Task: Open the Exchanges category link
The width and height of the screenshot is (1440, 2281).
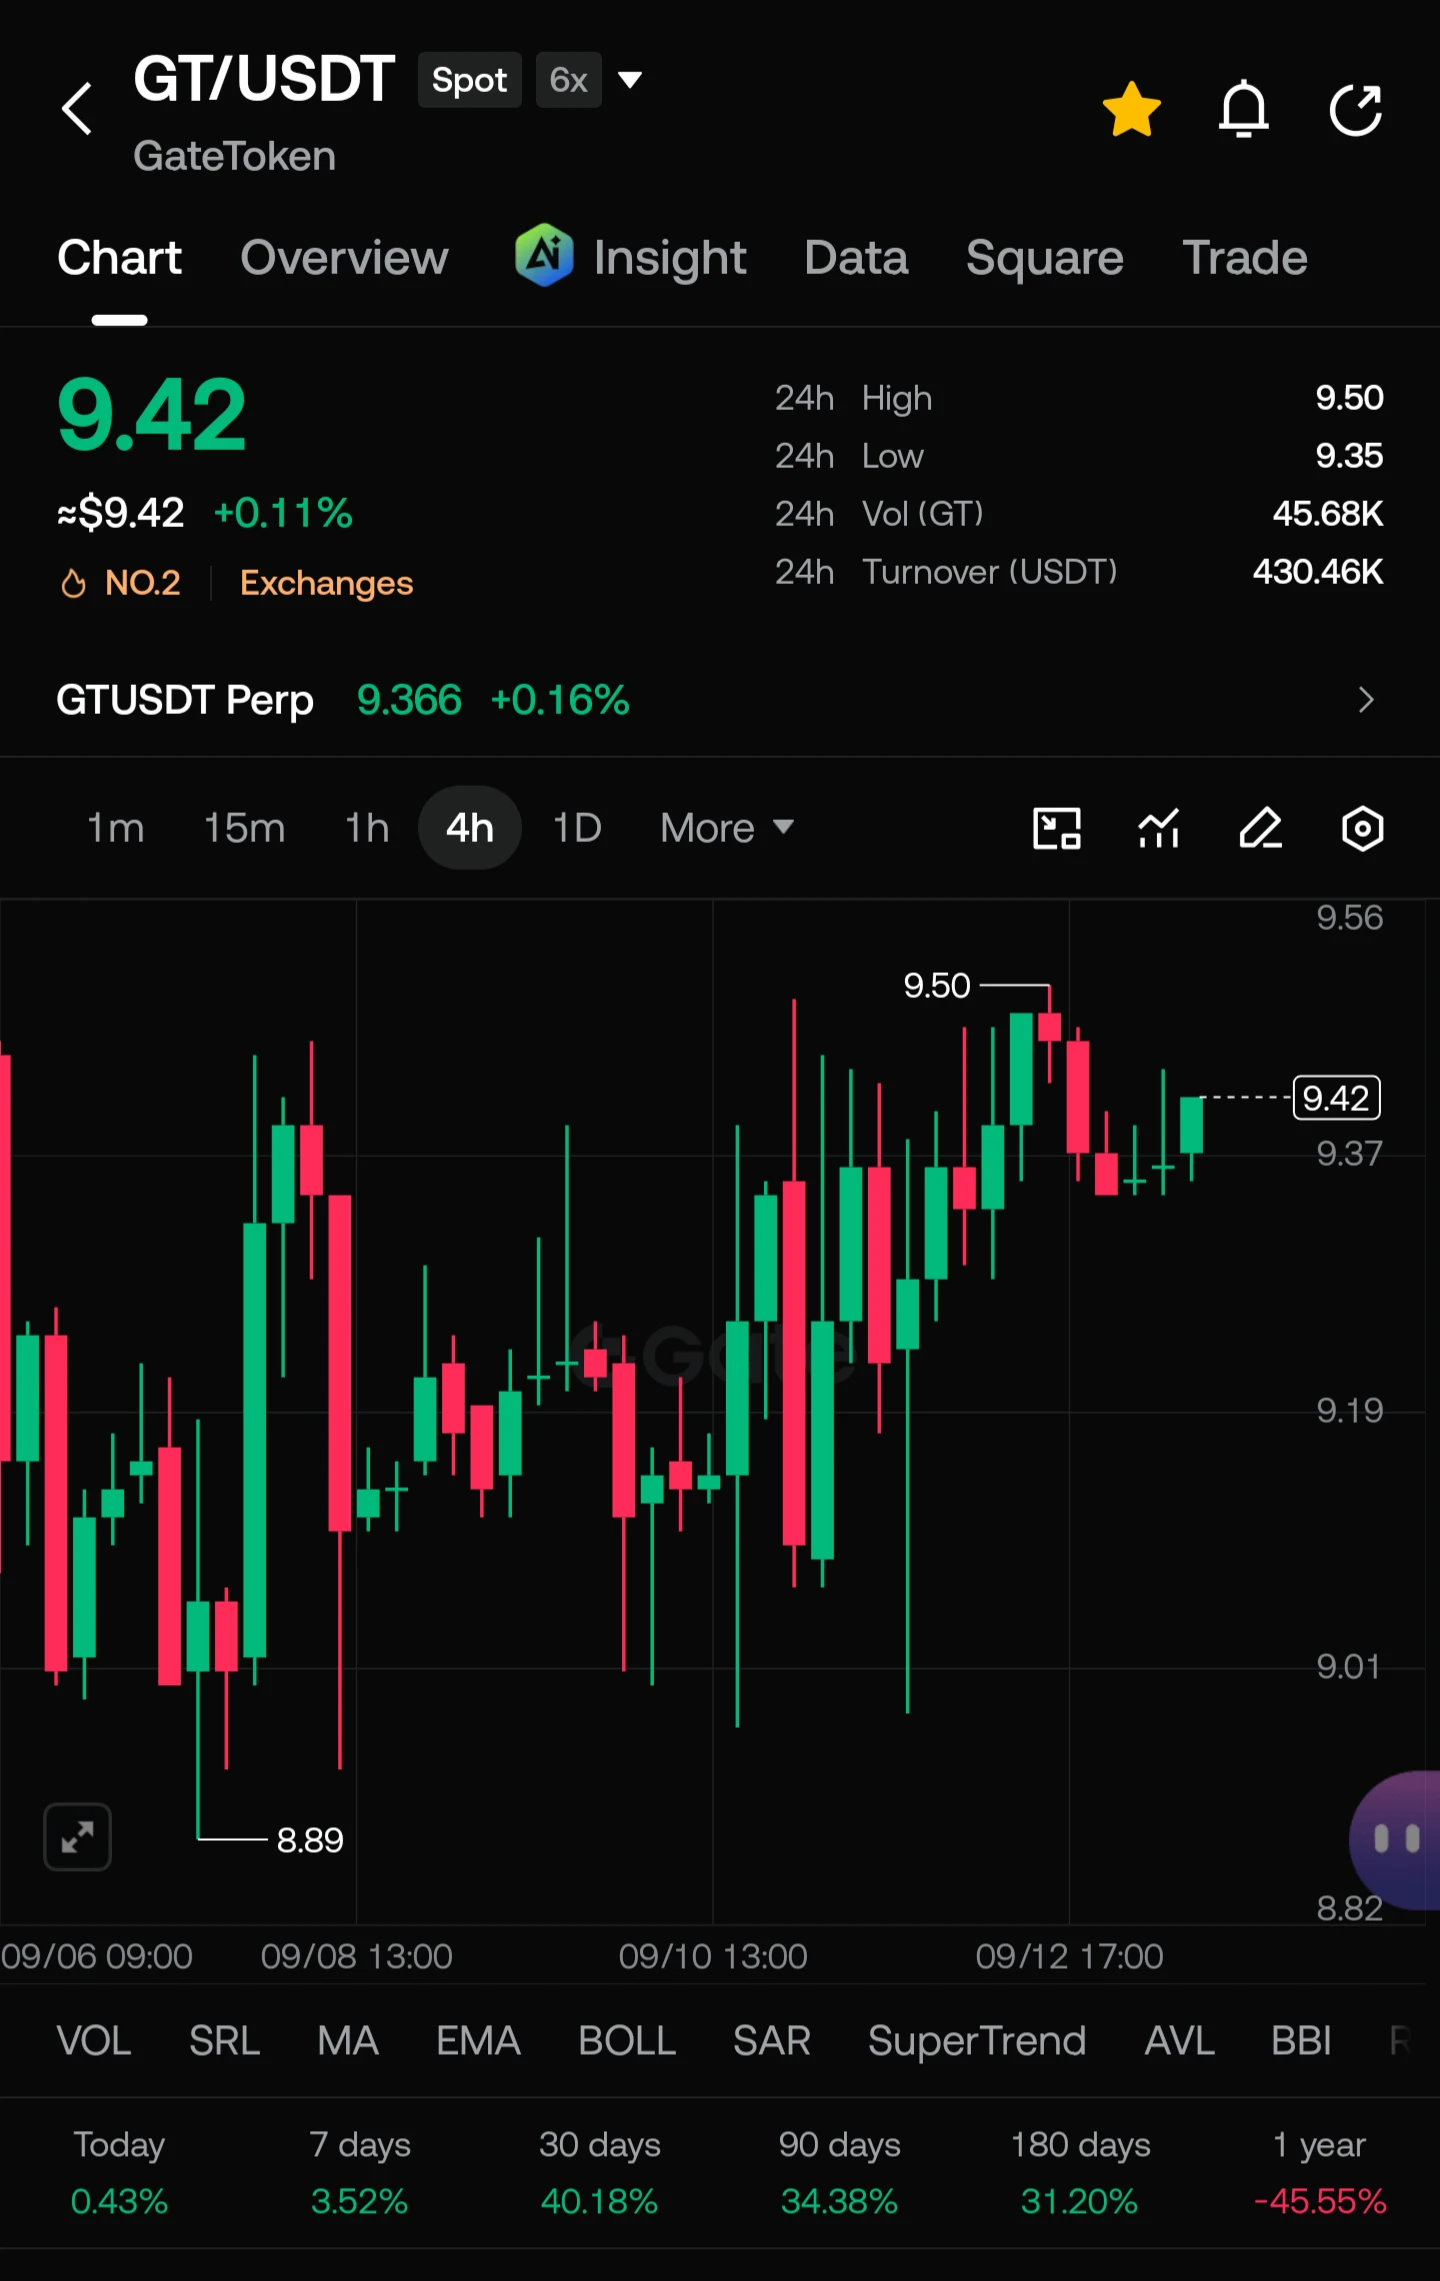Action: coord(326,583)
